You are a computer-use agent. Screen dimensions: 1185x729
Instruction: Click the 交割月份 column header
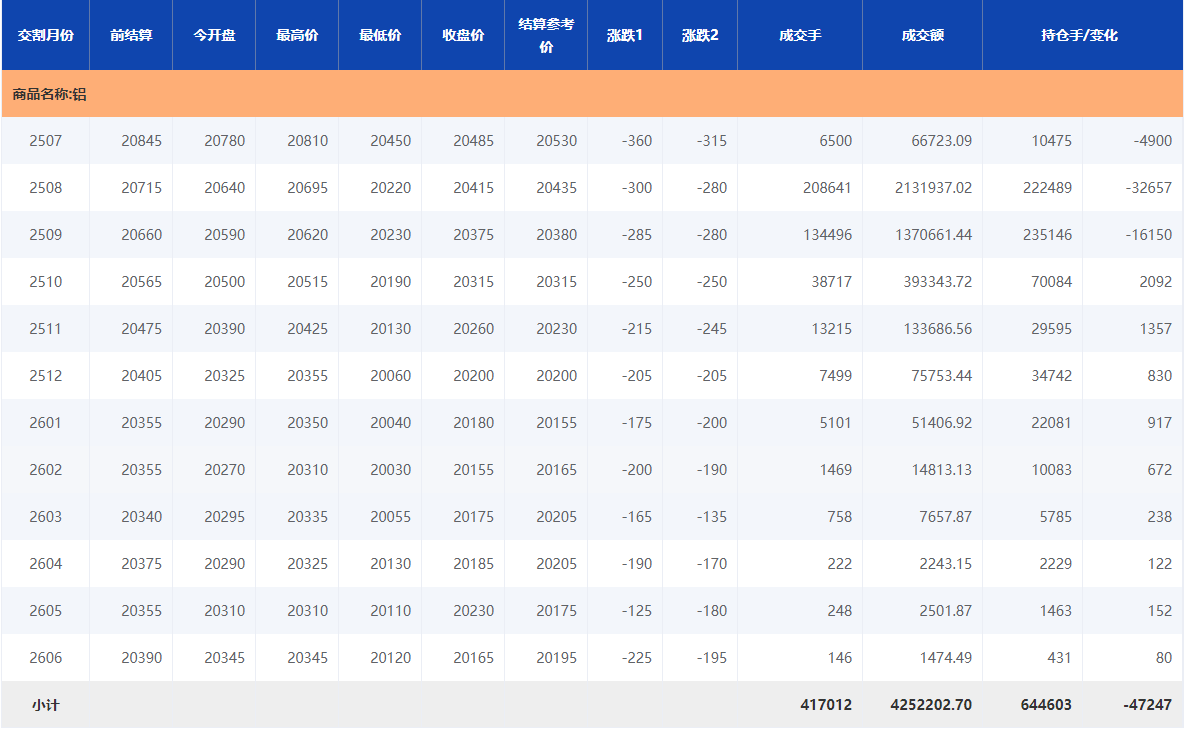tap(45, 35)
